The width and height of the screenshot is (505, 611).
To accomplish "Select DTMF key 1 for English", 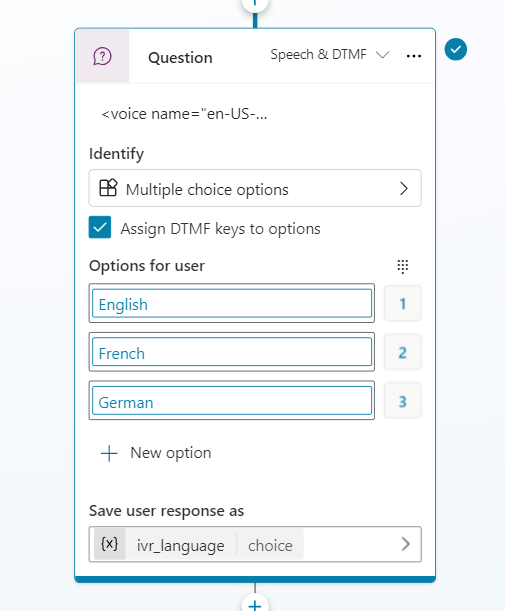I will tap(403, 304).
